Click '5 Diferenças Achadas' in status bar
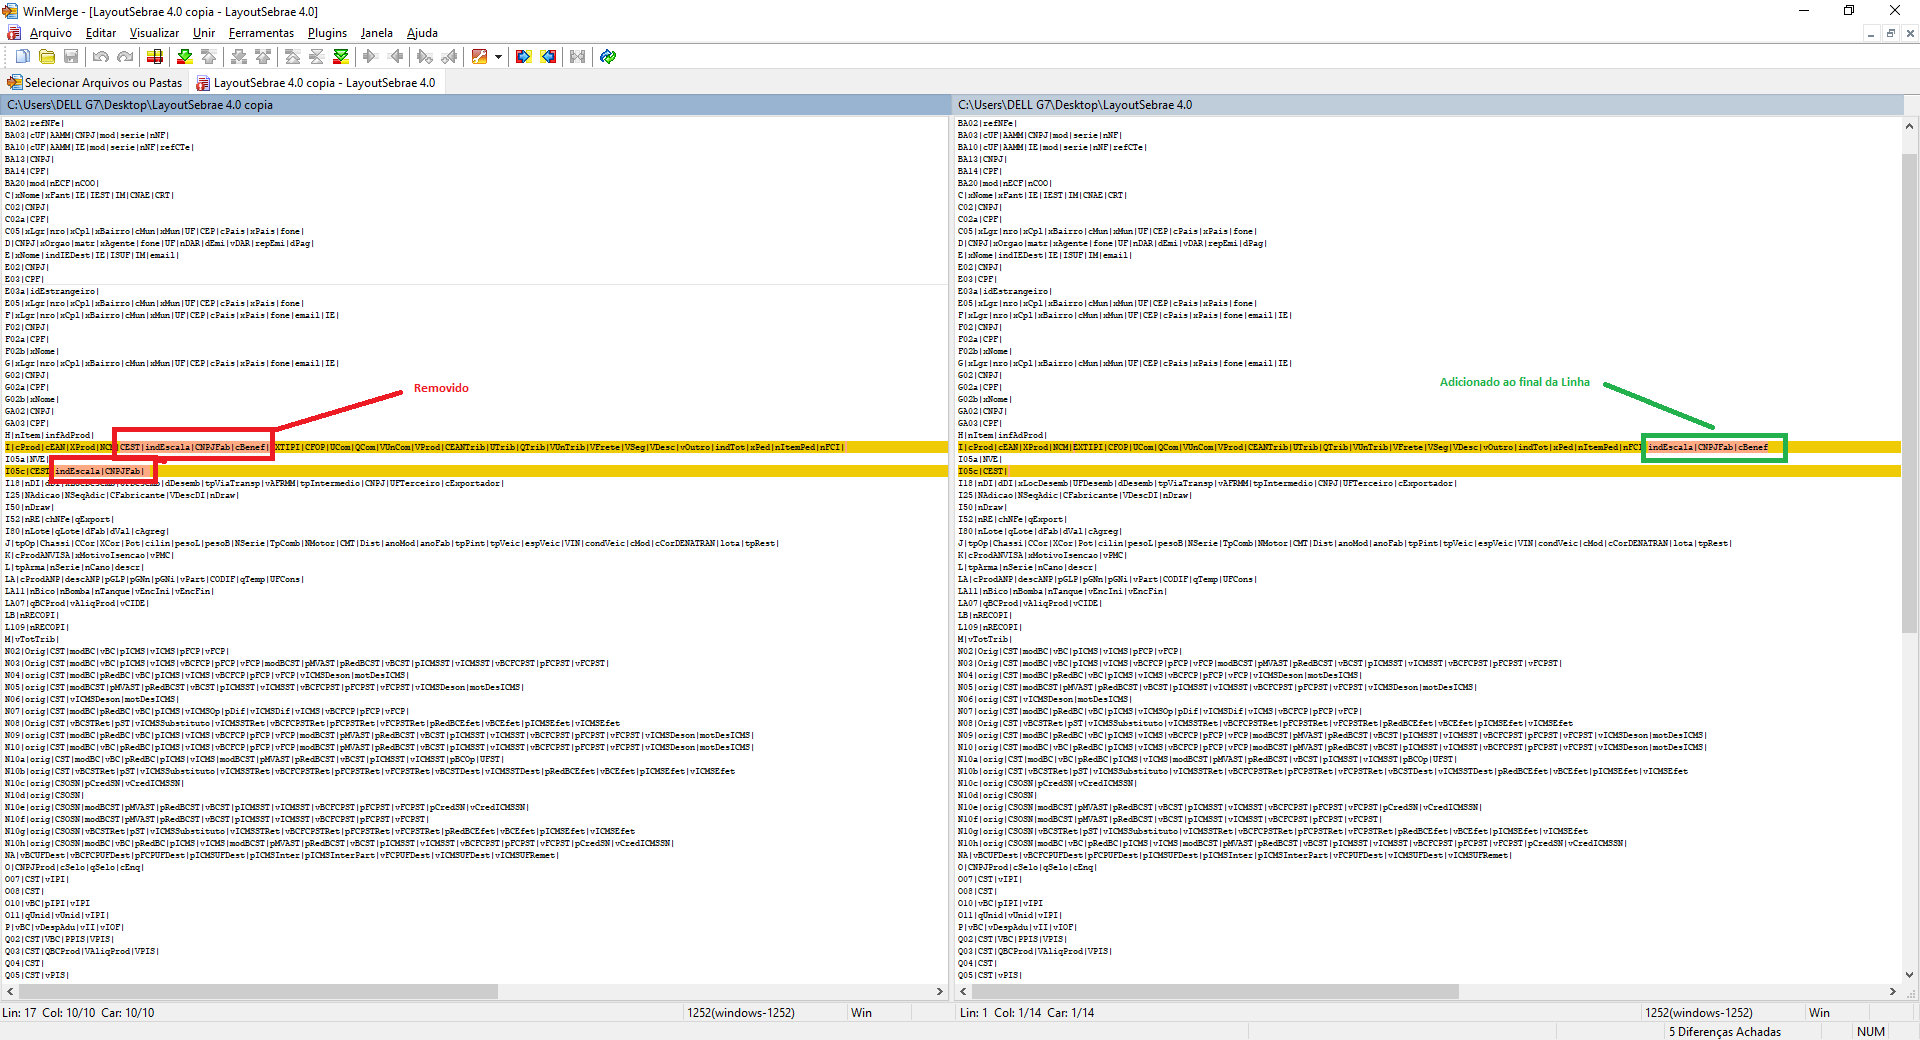 coord(1725,1031)
